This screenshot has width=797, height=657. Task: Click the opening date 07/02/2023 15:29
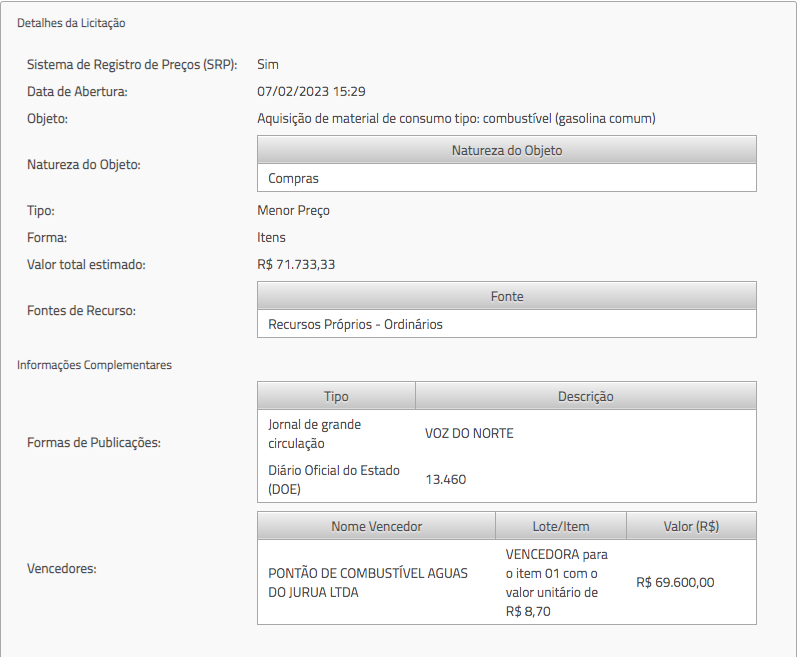[x=311, y=91]
